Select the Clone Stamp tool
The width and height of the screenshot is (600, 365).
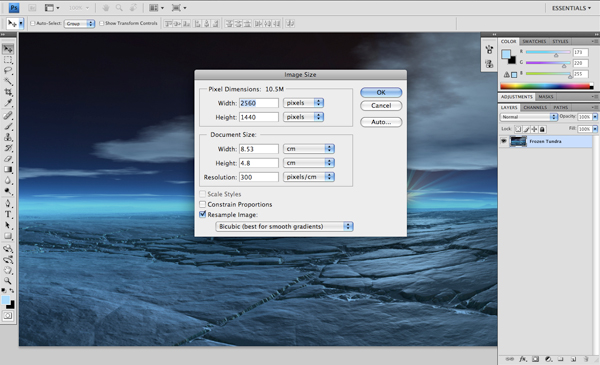click(x=8, y=137)
